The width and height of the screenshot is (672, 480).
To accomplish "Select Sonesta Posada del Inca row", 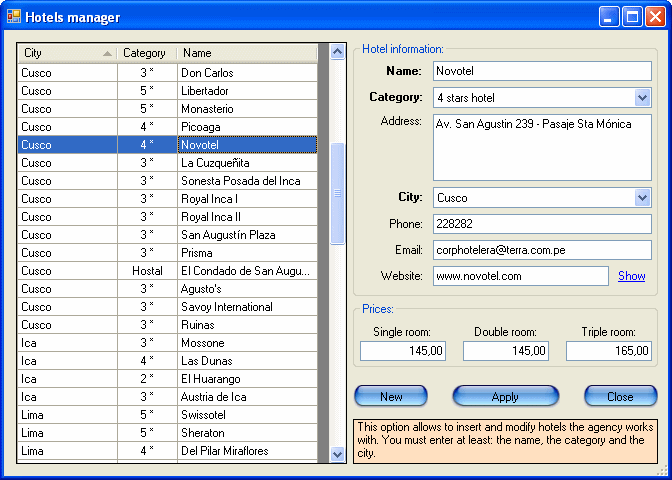I will point(168,181).
